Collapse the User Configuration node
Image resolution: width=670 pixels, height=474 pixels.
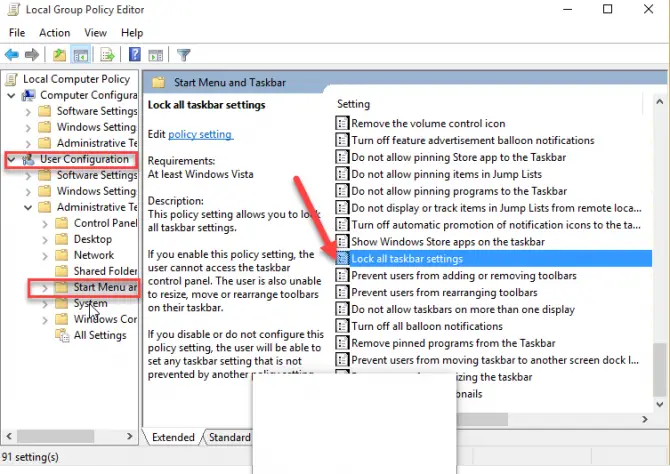(12, 159)
